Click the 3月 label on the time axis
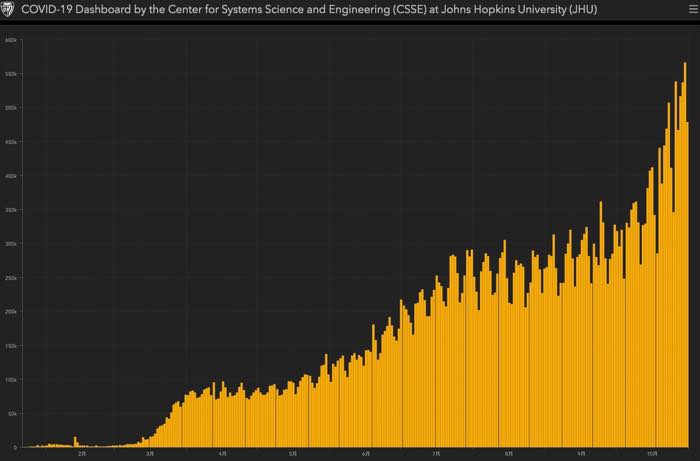Image resolution: width=700 pixels, height=461 pixels. [150, 453]
